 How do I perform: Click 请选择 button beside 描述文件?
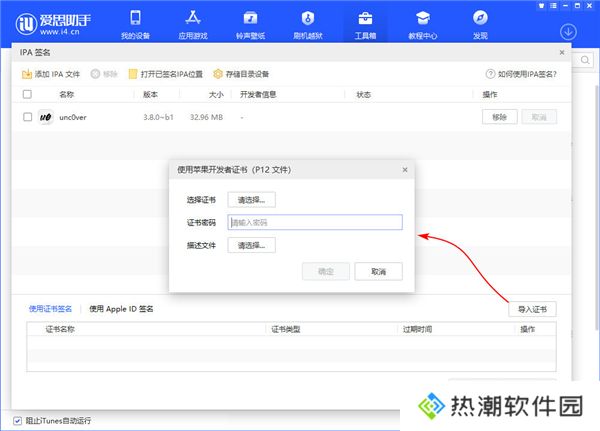[x=251, y=244]
